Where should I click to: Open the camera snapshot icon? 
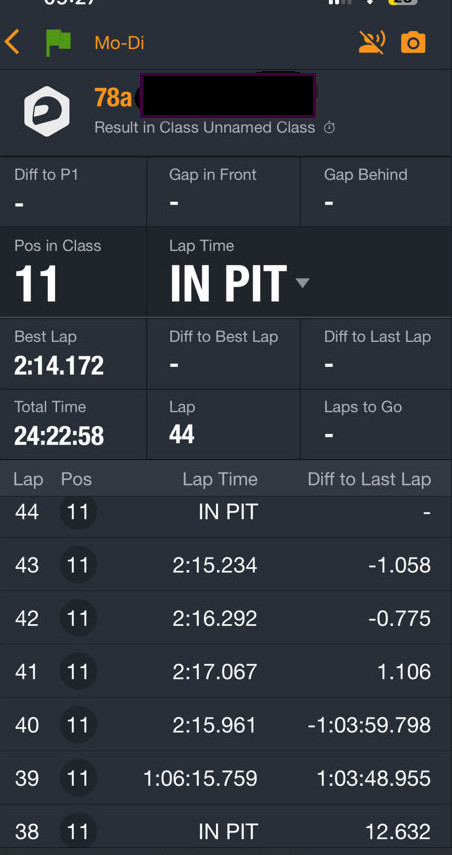point(413,42)
